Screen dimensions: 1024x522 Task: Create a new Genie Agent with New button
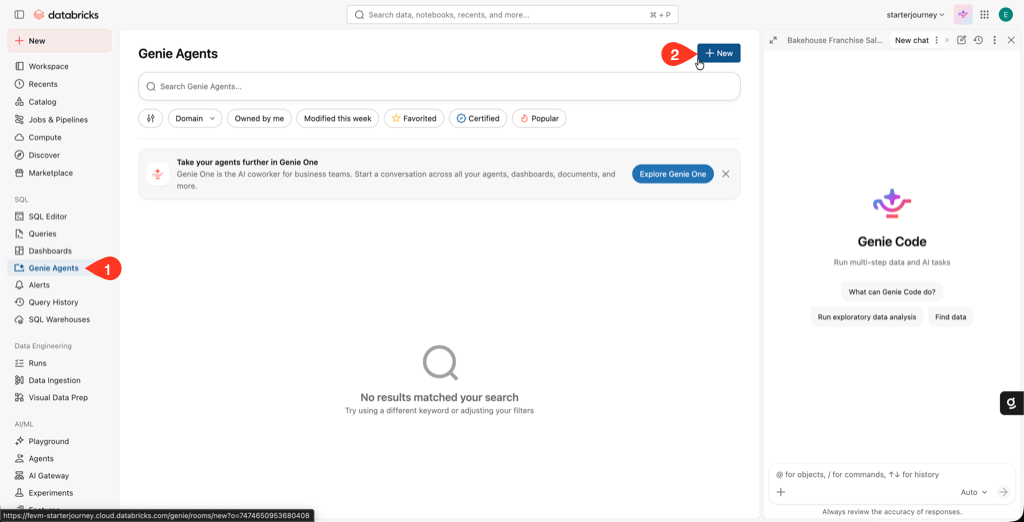719,54
